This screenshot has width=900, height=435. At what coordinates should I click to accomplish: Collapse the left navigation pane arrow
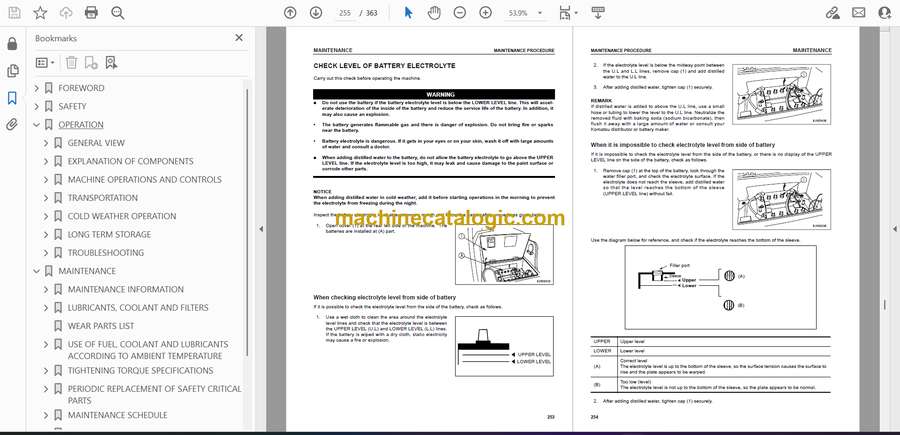tap(261, 229)
